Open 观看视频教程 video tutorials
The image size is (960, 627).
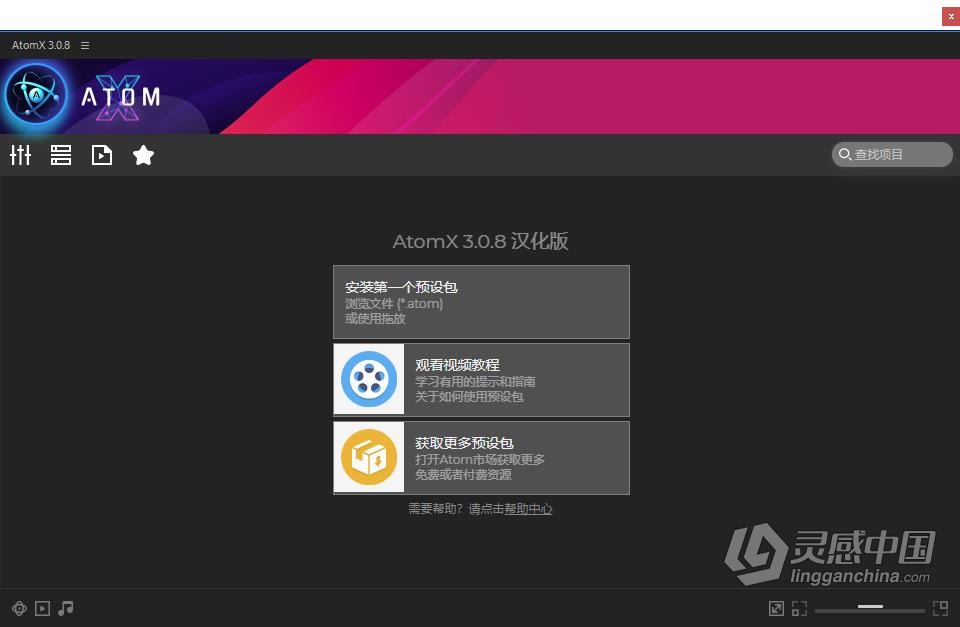click(481, 380)
